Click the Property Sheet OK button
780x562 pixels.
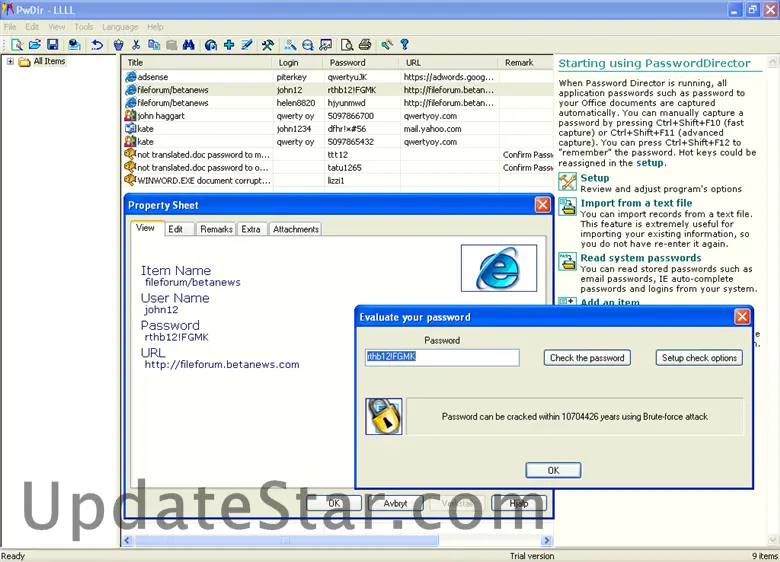point(334,503)
